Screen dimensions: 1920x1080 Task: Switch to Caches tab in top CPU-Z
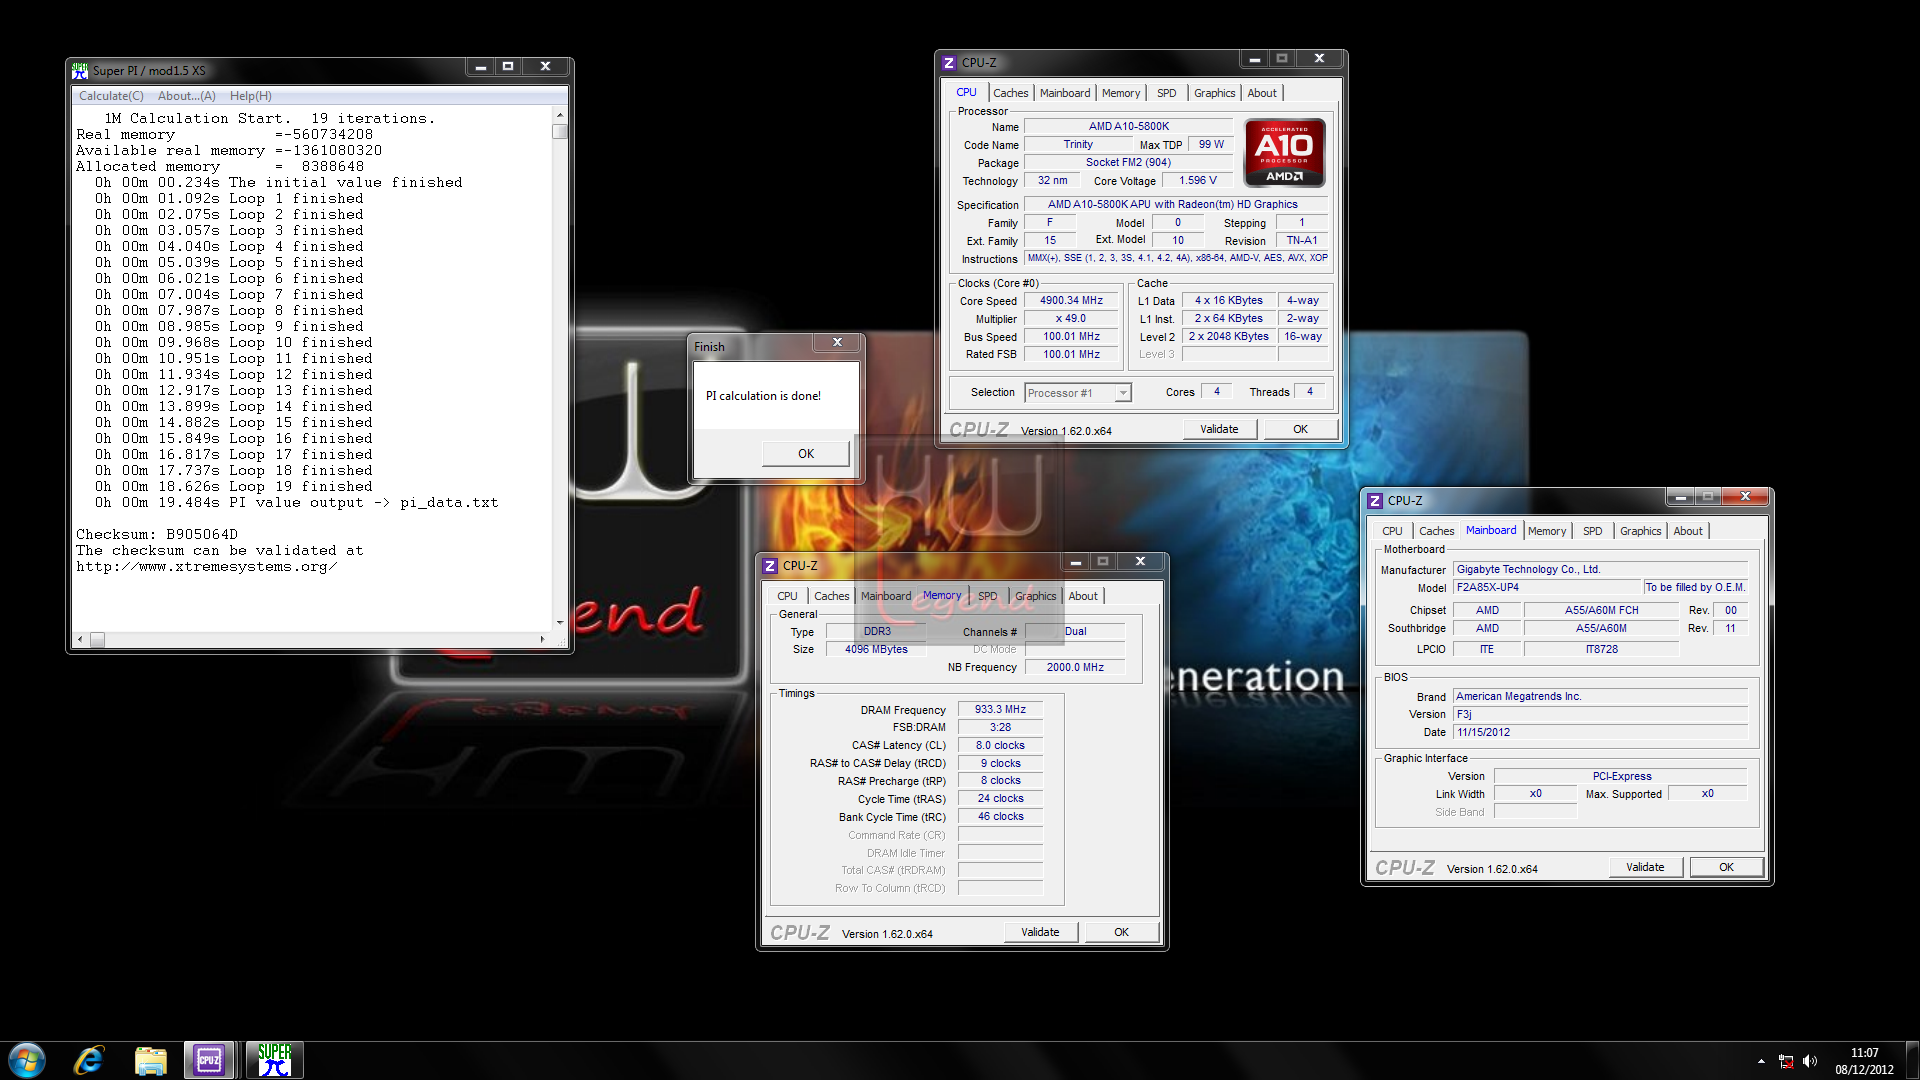[1010, 93]
